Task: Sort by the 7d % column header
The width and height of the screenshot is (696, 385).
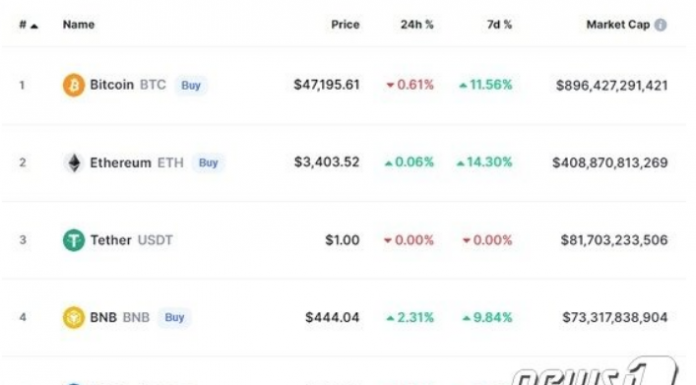Action: tap(499, 24)
